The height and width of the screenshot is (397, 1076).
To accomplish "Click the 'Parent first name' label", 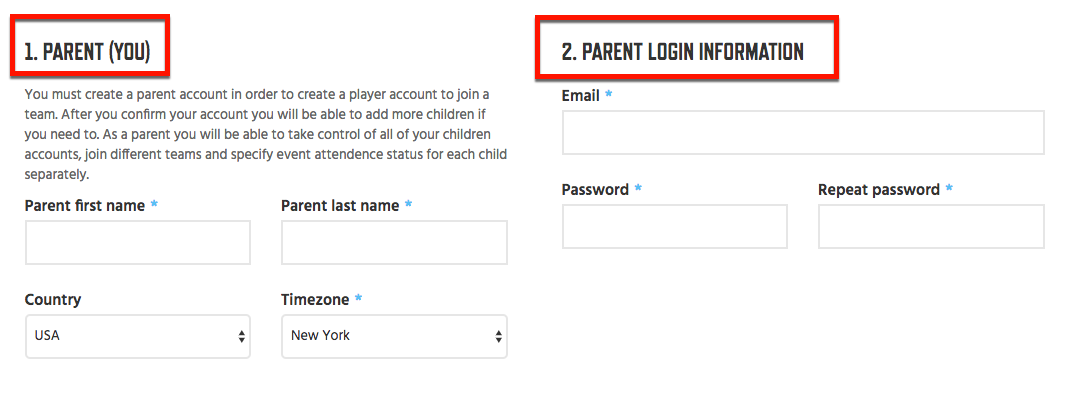I will (84, 205).
